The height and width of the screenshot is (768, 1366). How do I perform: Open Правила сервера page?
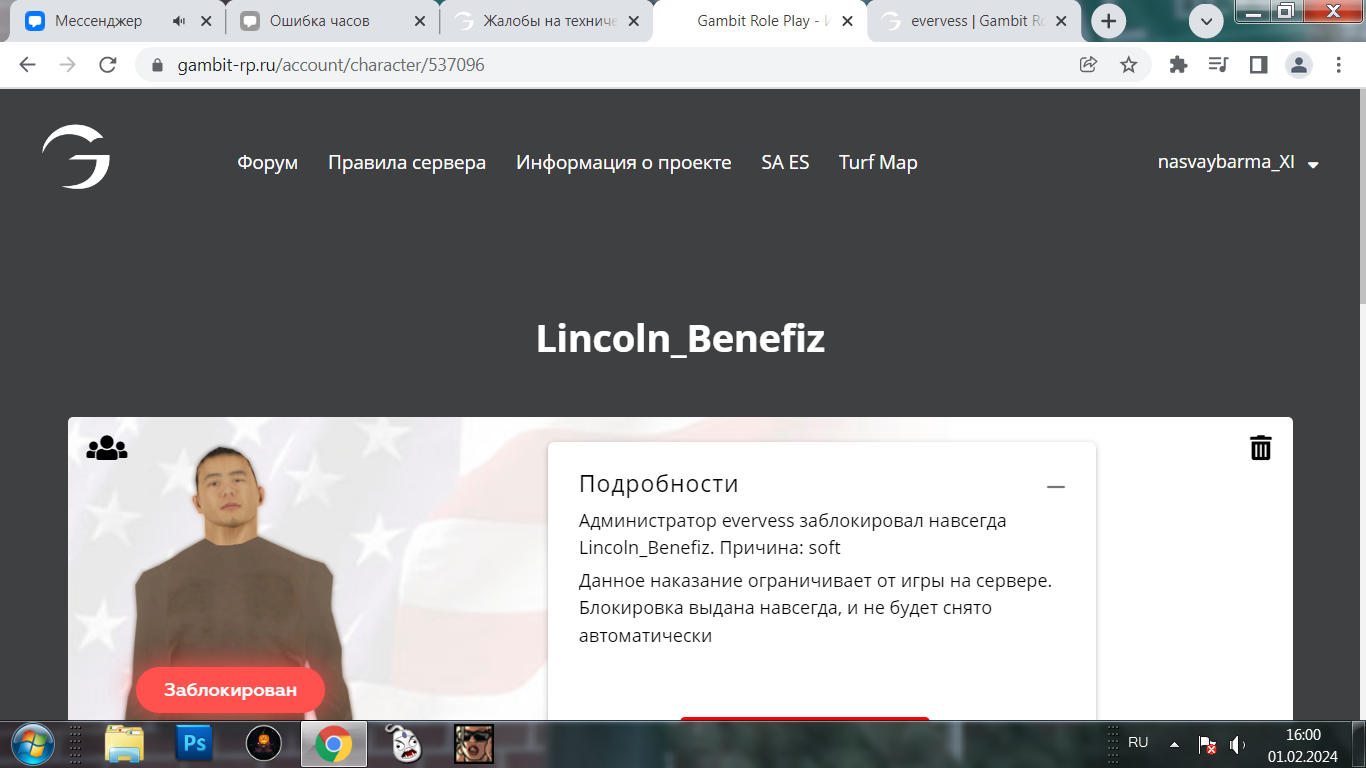point(407,163)
